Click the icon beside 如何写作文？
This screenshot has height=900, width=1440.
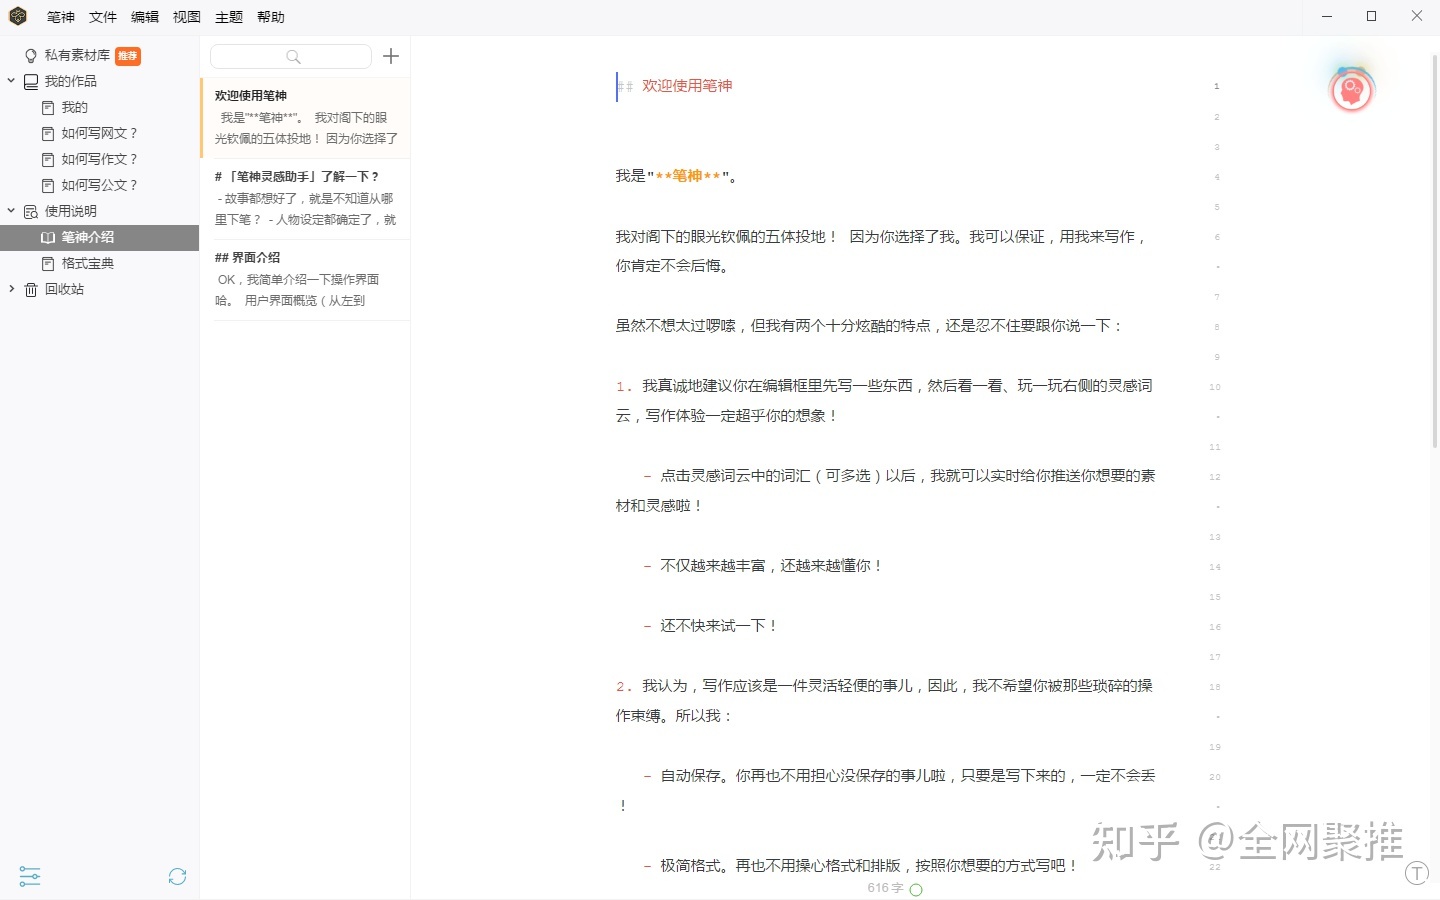coord(48,159)
